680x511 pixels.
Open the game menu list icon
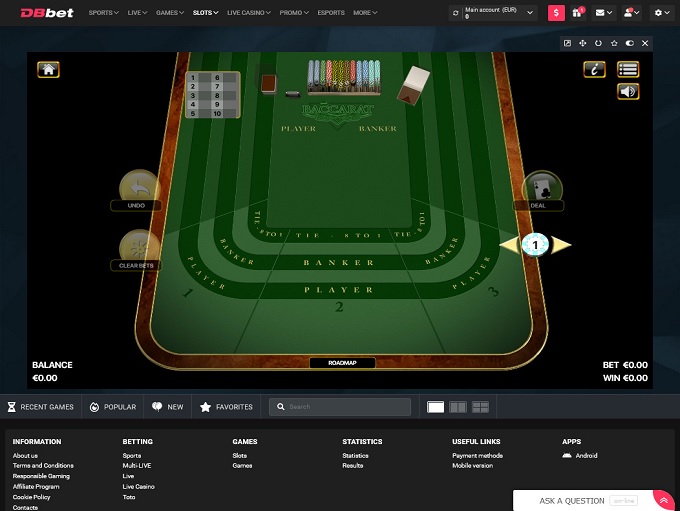point(628,69)
